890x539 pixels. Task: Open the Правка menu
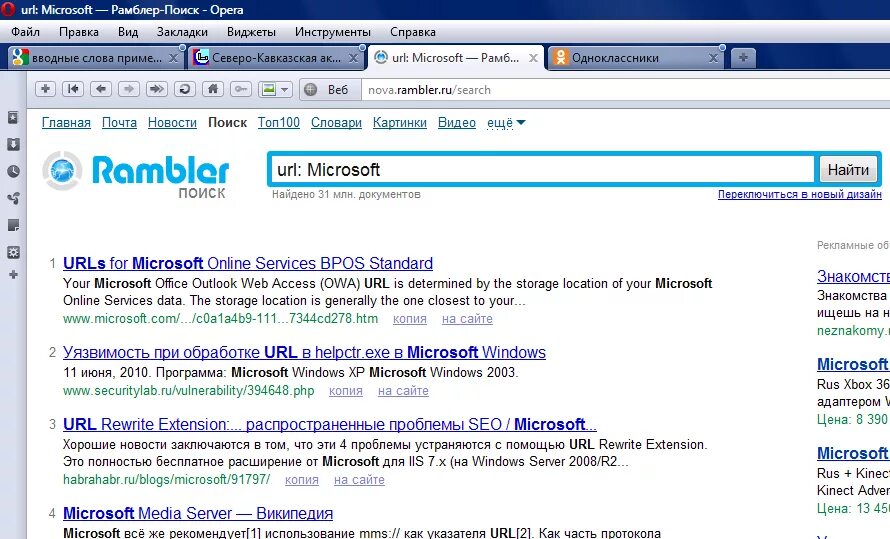pos(78,32)
